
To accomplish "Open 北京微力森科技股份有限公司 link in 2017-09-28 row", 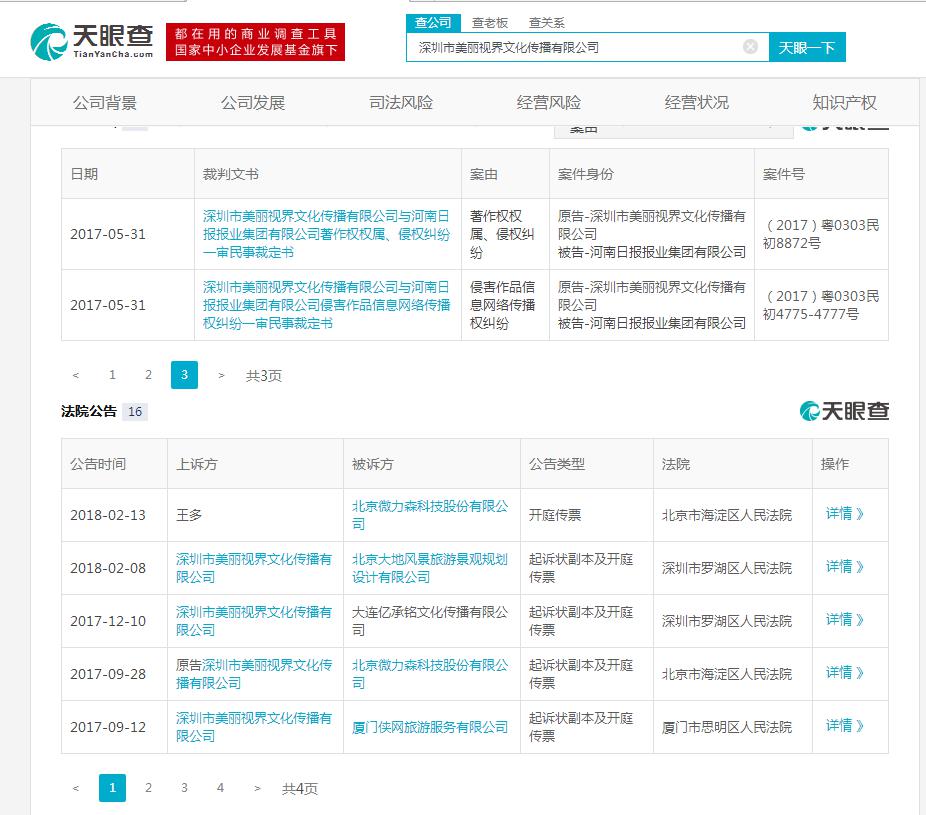I will click(430, 674).
